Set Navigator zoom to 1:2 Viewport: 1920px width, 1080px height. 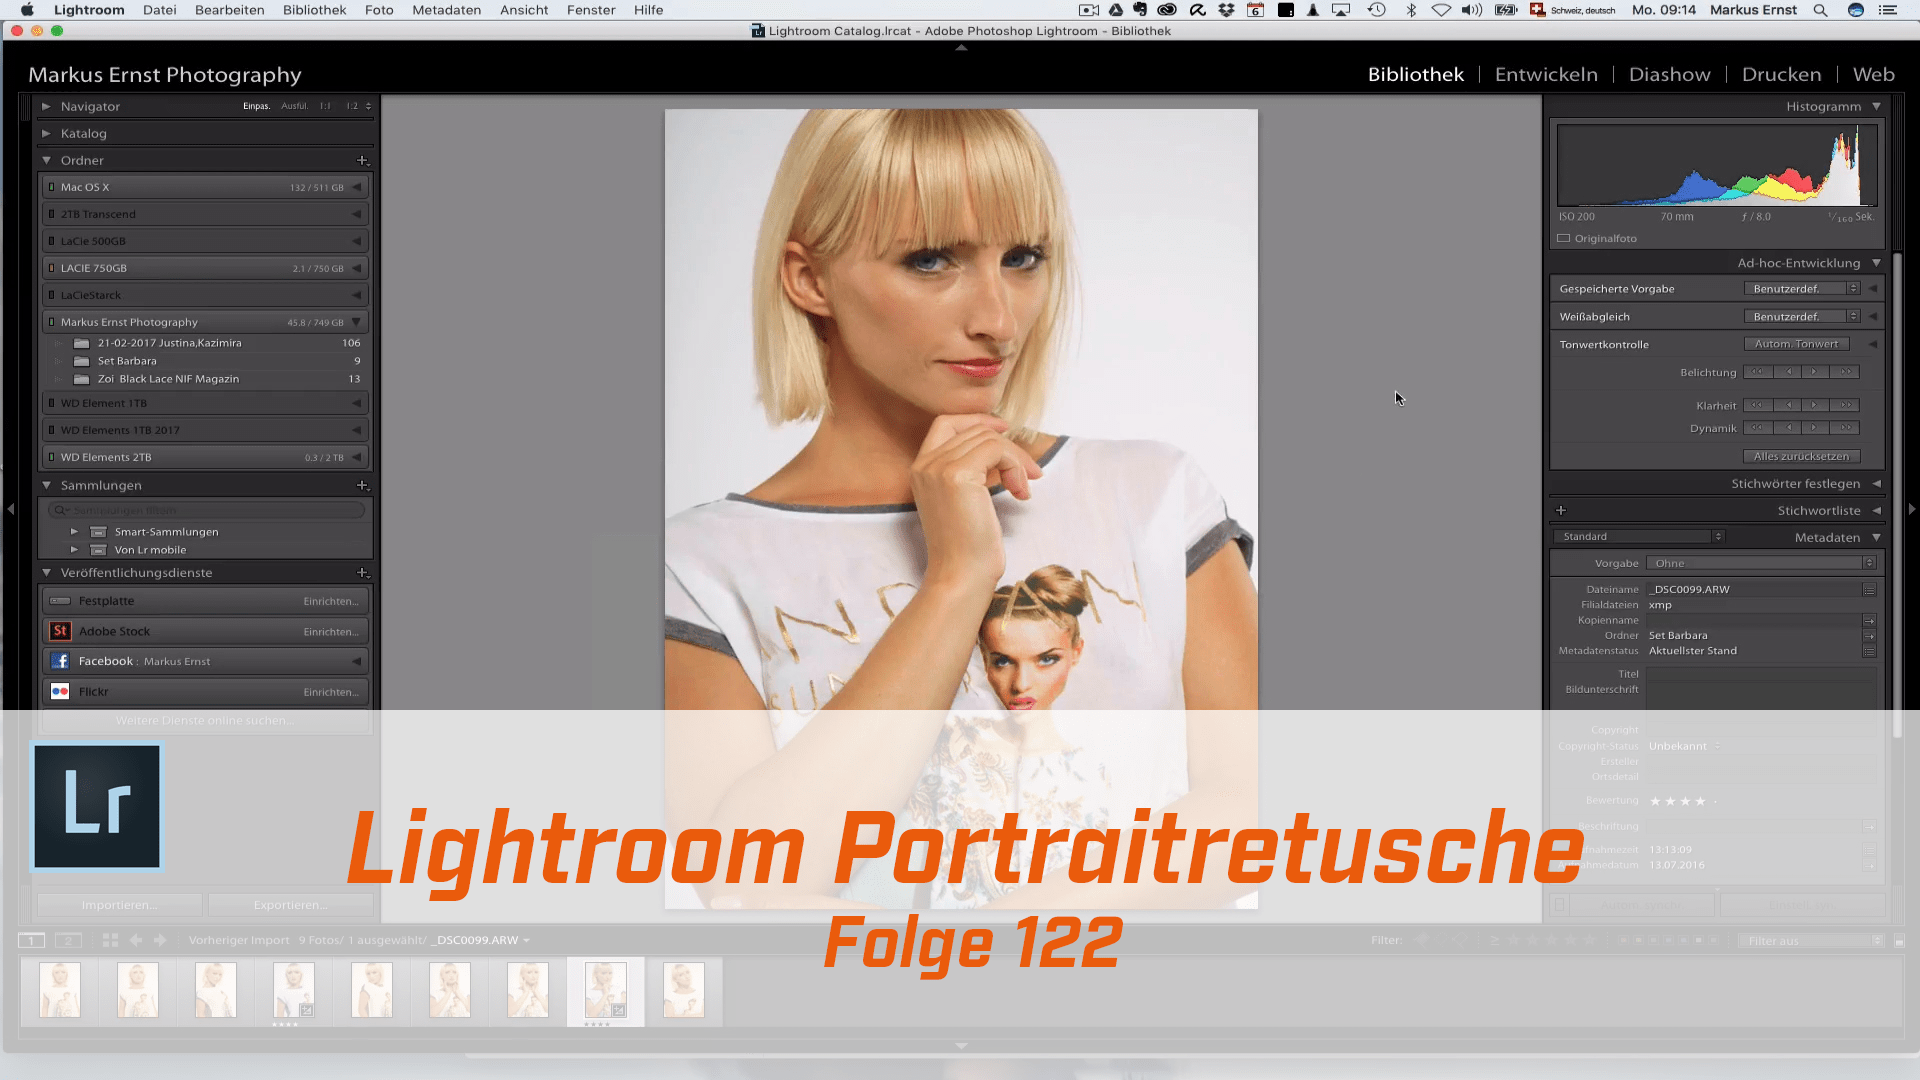tap(352, 106)
